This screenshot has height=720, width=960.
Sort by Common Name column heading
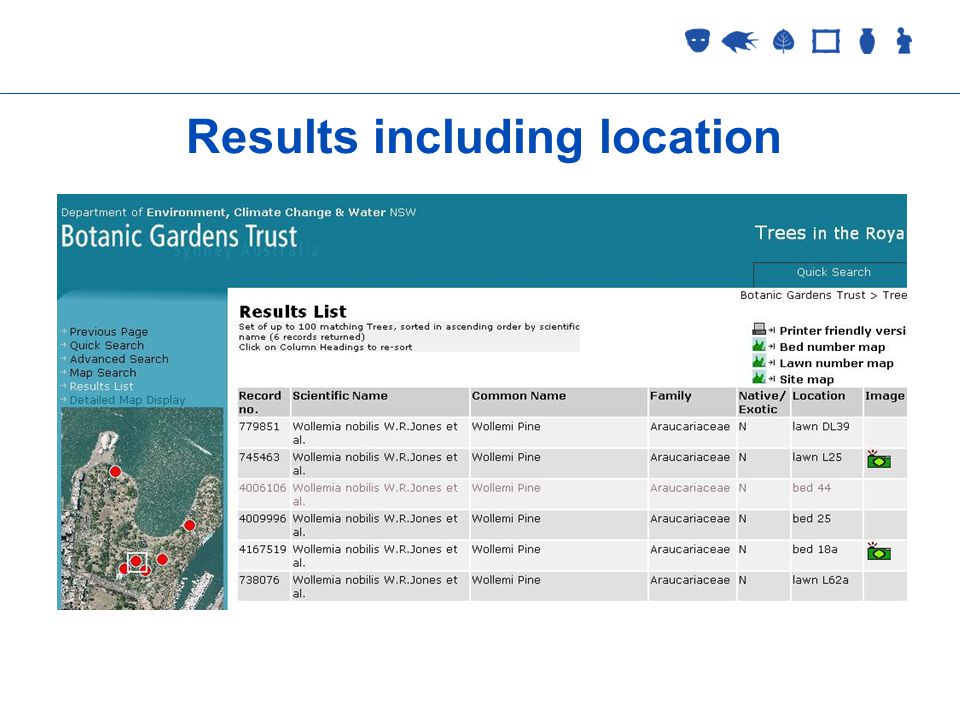519,396
